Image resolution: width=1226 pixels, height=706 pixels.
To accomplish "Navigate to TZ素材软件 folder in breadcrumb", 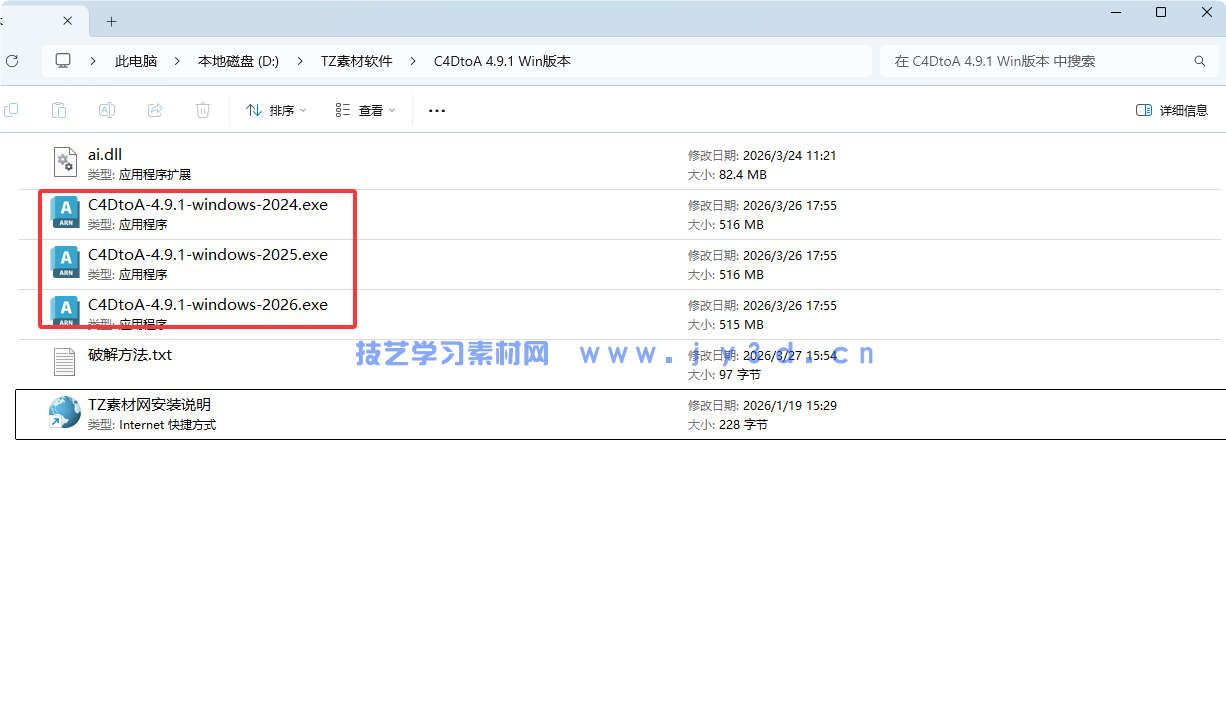I will click(356, 61).
